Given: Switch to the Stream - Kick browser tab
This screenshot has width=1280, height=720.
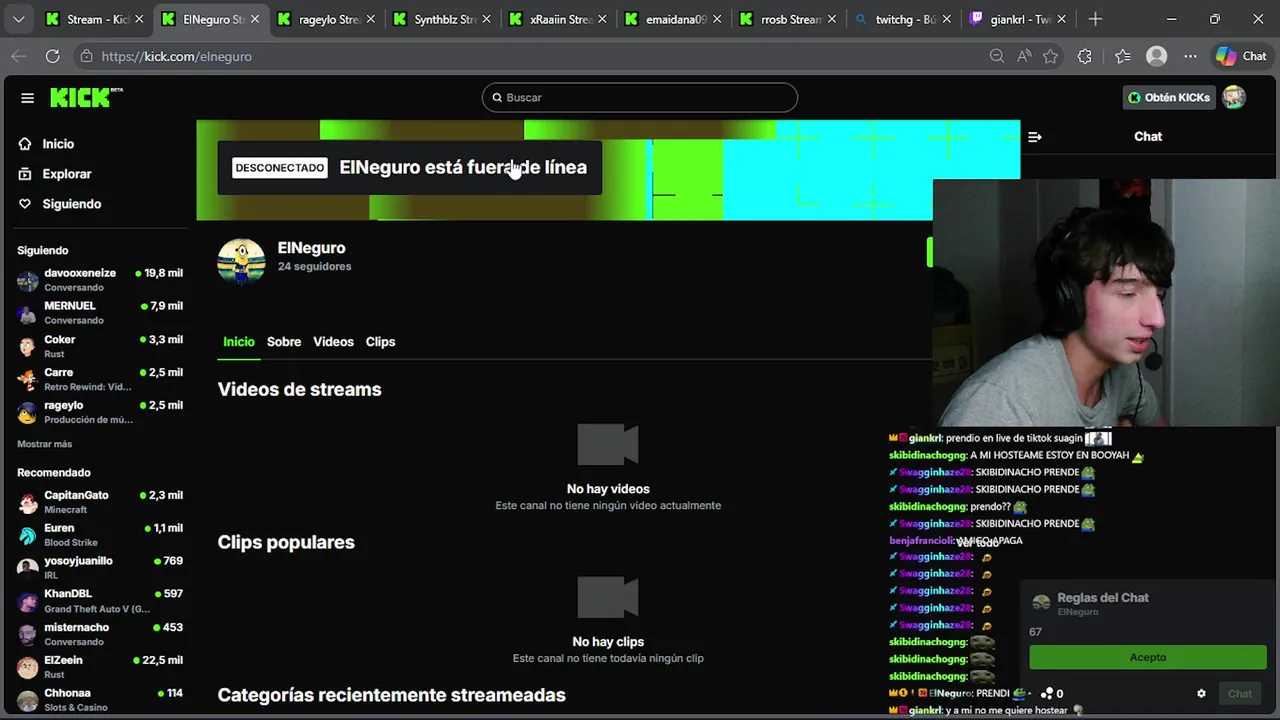Looking at the screenshot, I should 96,19.
